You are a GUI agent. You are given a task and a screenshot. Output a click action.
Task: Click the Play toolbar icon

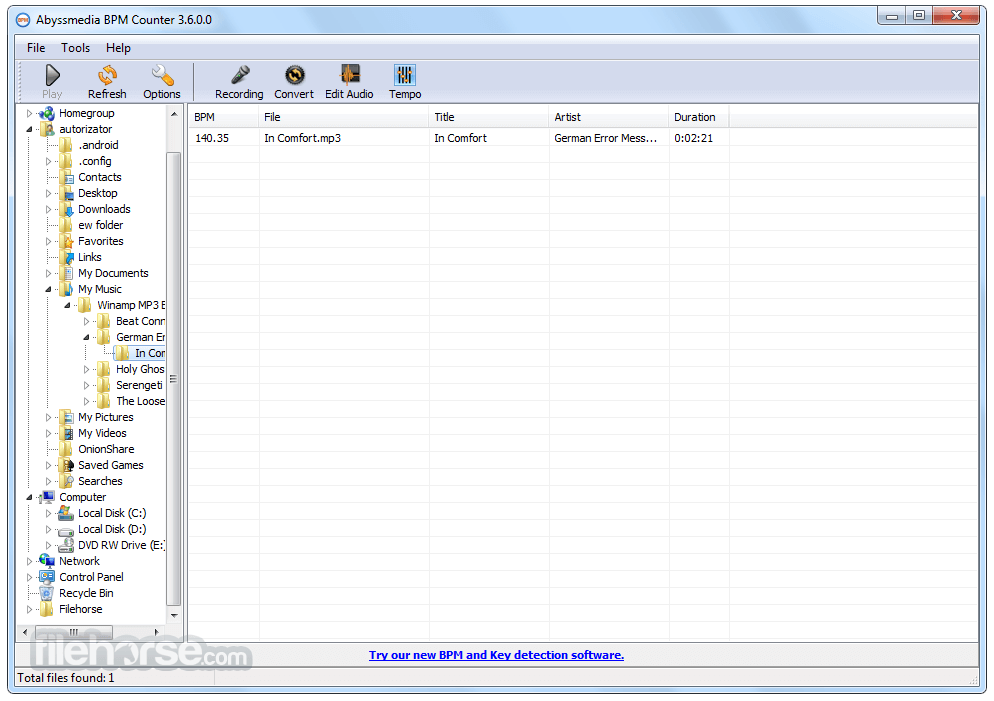[x=52, y=75]
